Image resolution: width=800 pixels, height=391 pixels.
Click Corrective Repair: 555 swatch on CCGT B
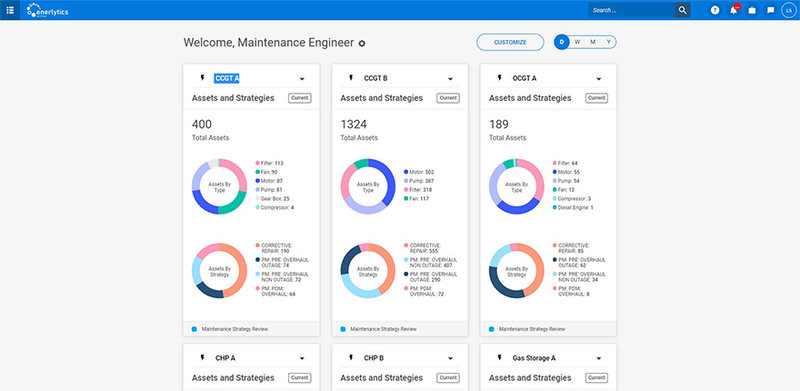pos(406,246)
